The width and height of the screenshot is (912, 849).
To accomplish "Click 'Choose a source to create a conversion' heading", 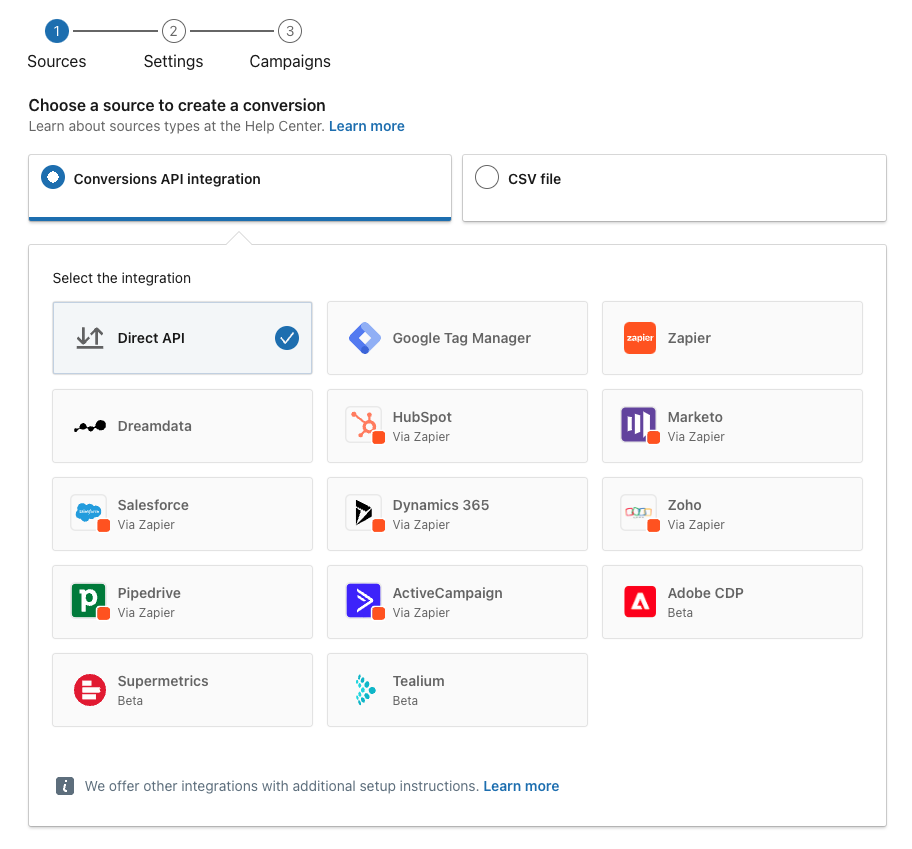I will (177, 105).
